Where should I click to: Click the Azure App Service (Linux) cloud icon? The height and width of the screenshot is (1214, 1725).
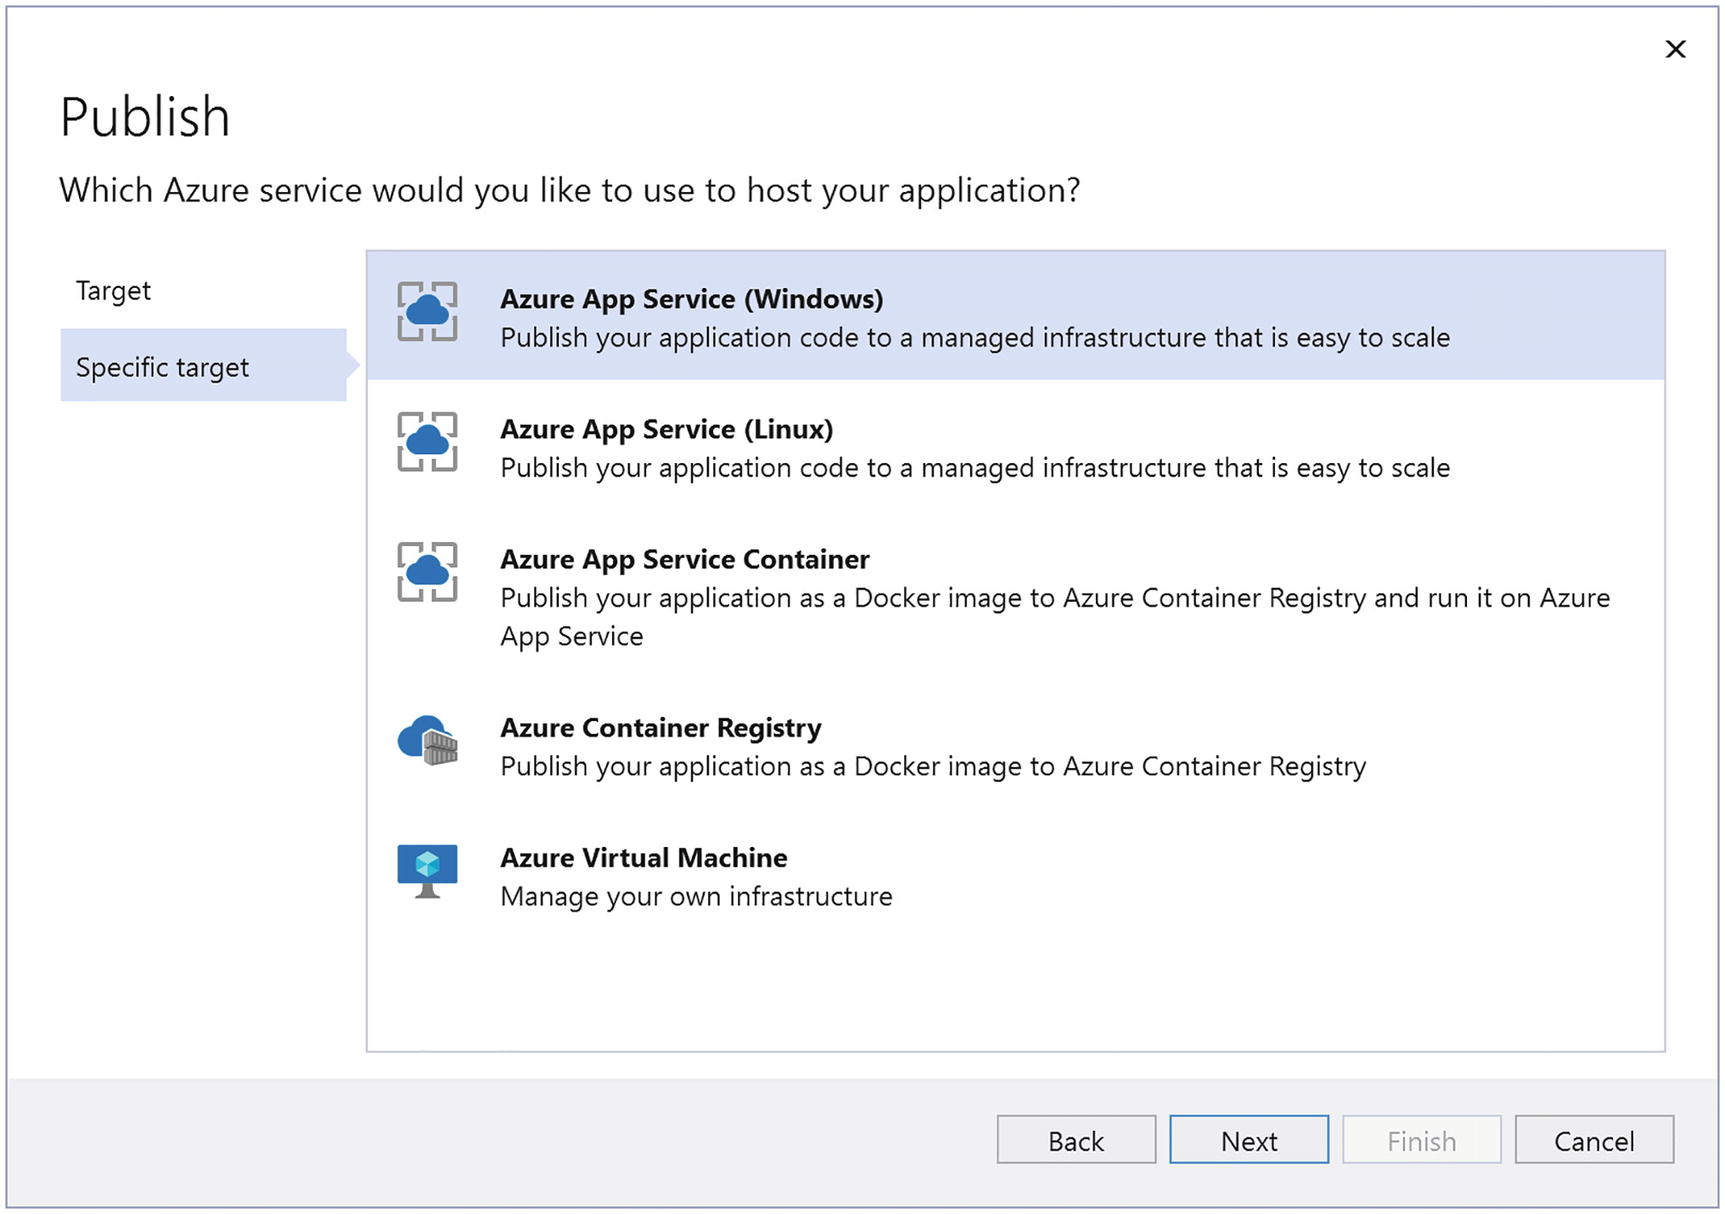click(x=427, y=441)
